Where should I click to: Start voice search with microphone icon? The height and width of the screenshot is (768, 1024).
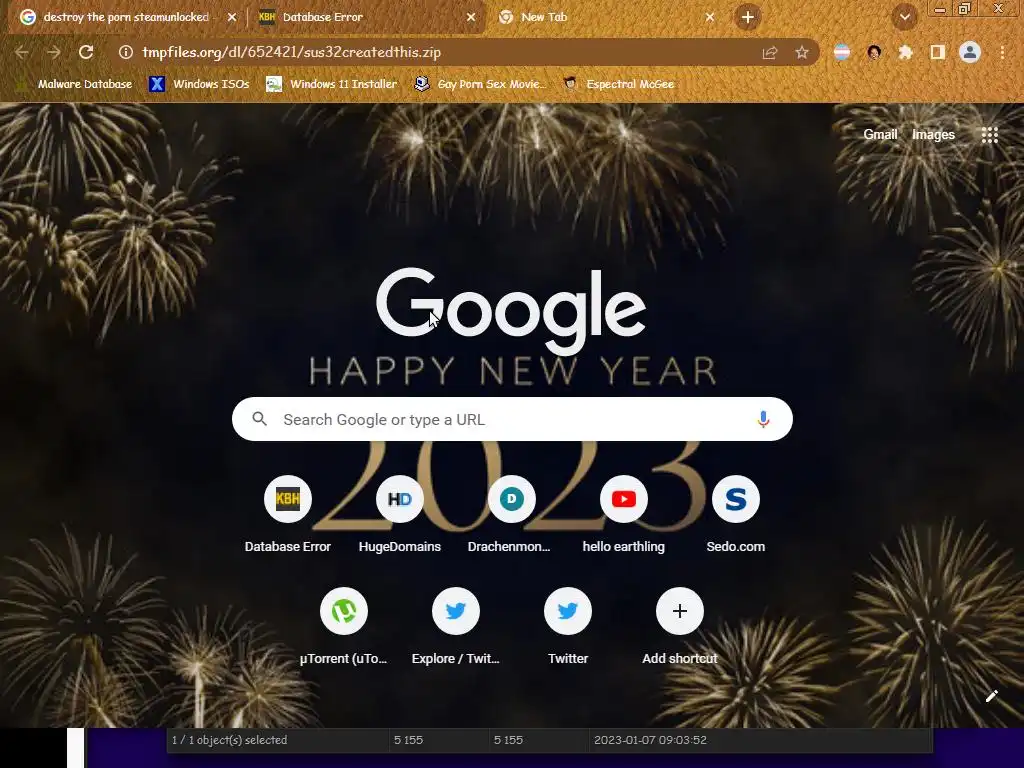point(763,419)
